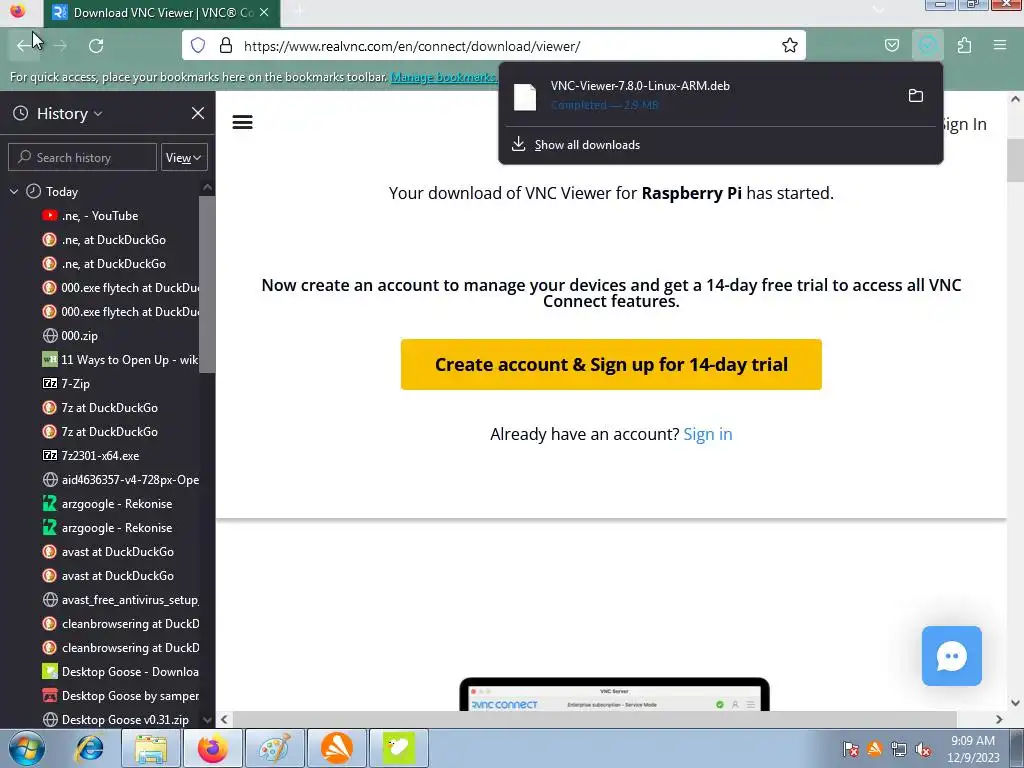Click the history list scrollbar thumb
Image resolution: width=1024 pixels, height=768 pixels.
point(207,284)
